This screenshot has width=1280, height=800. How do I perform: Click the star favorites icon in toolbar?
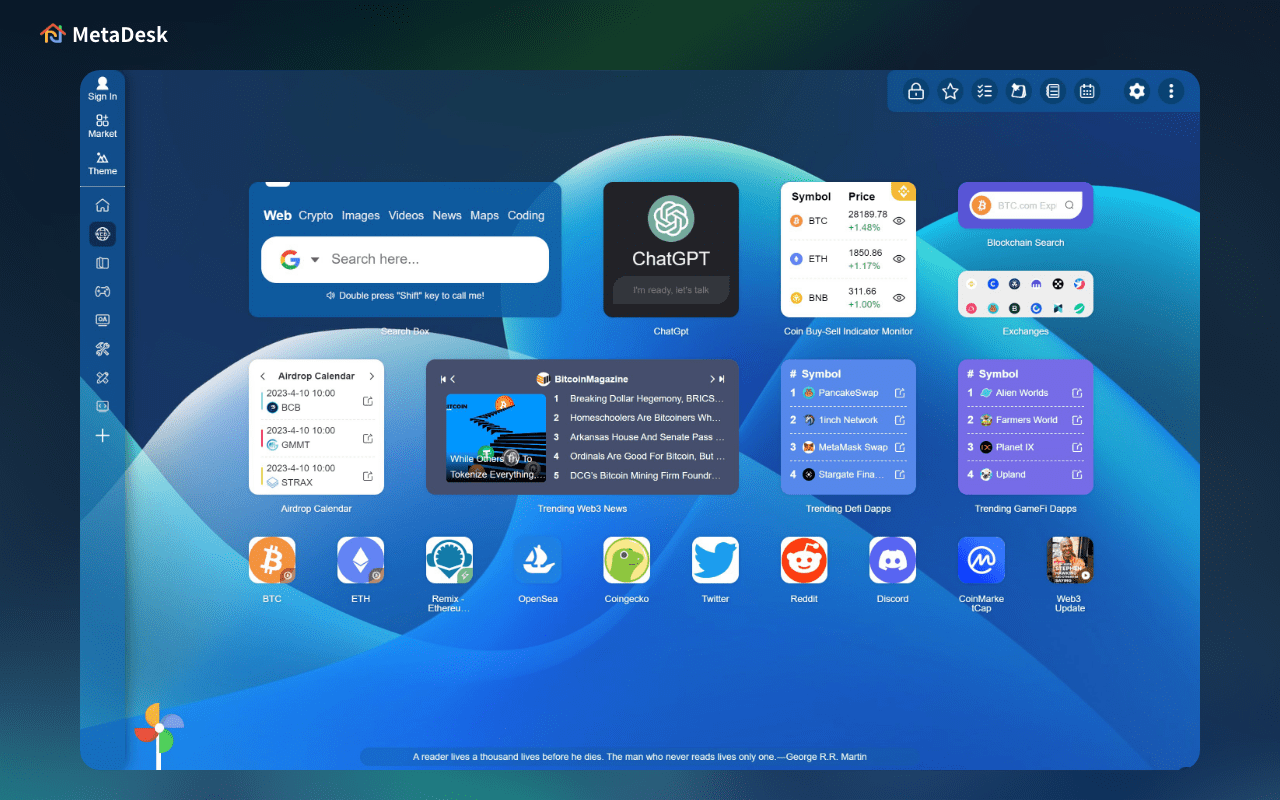click(950, 91)
